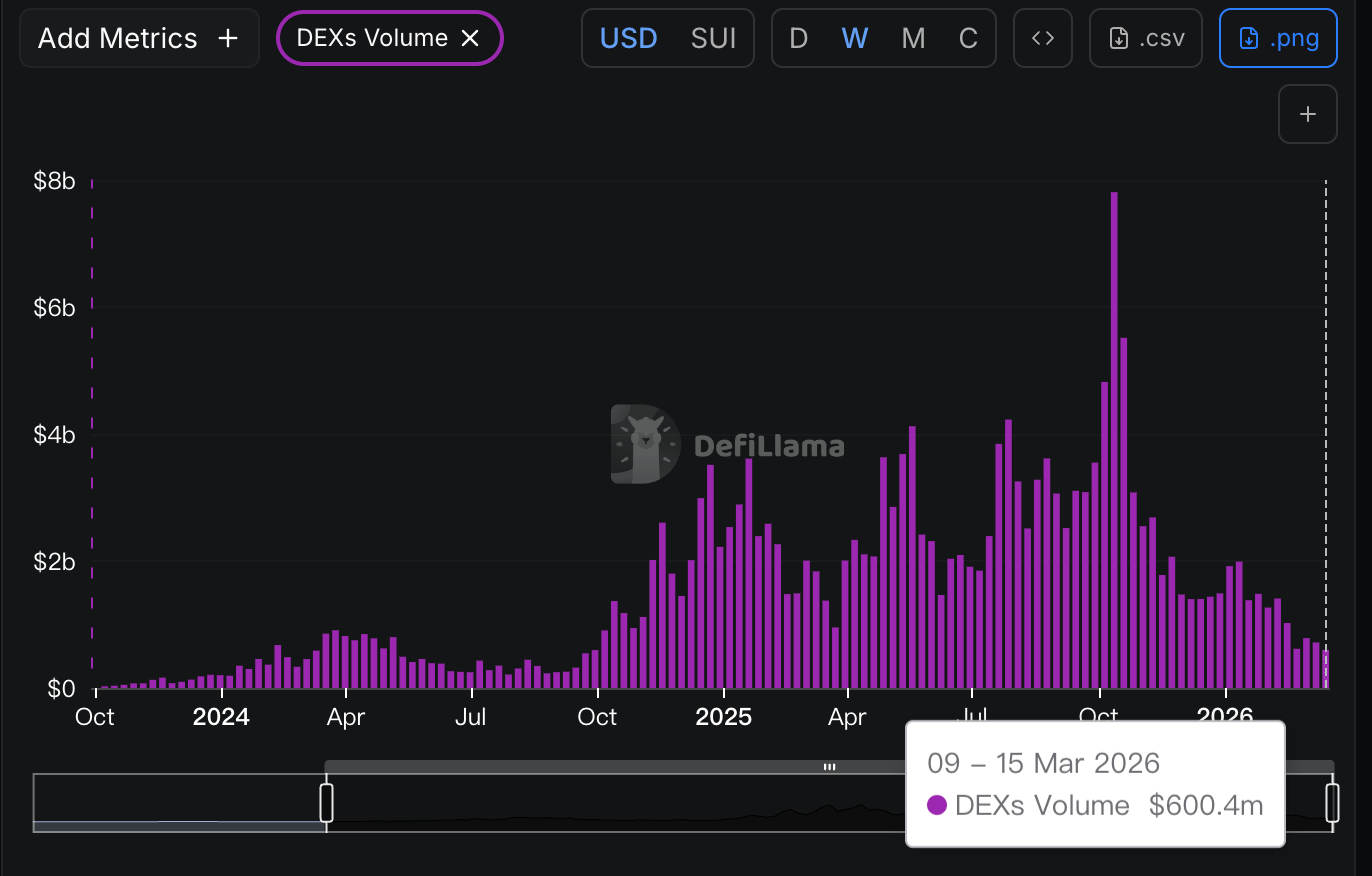Click the last bar for 09–15 Mar 2026
1372x876 pixels.
(x=1326, y=669)
